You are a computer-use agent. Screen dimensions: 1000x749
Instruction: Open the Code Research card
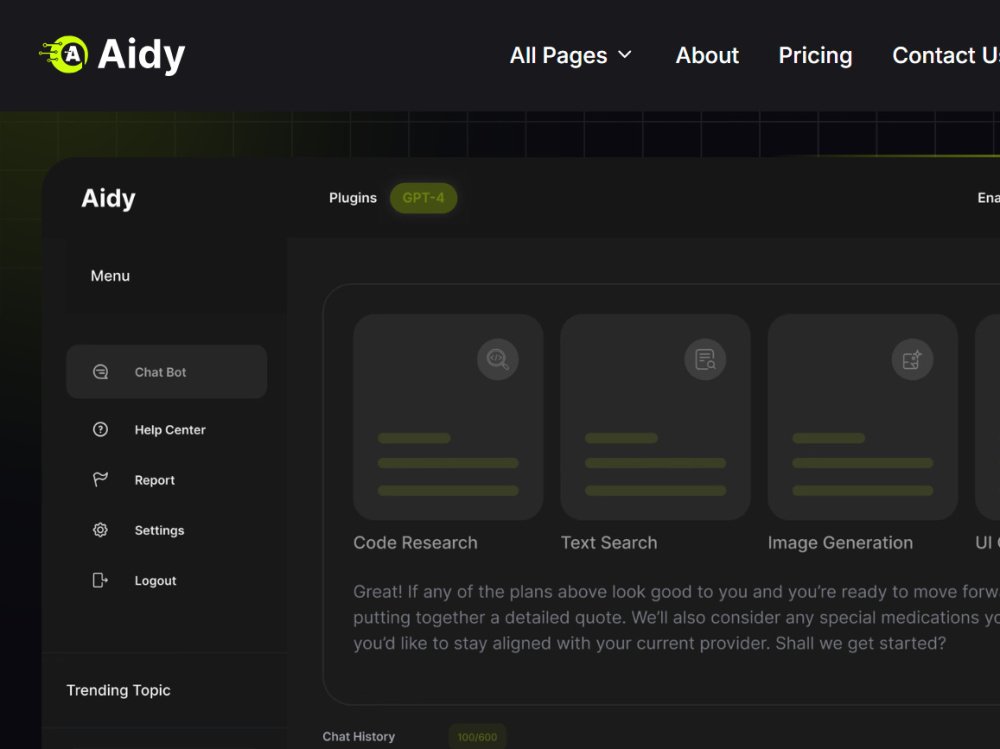(x=448, y=417)
